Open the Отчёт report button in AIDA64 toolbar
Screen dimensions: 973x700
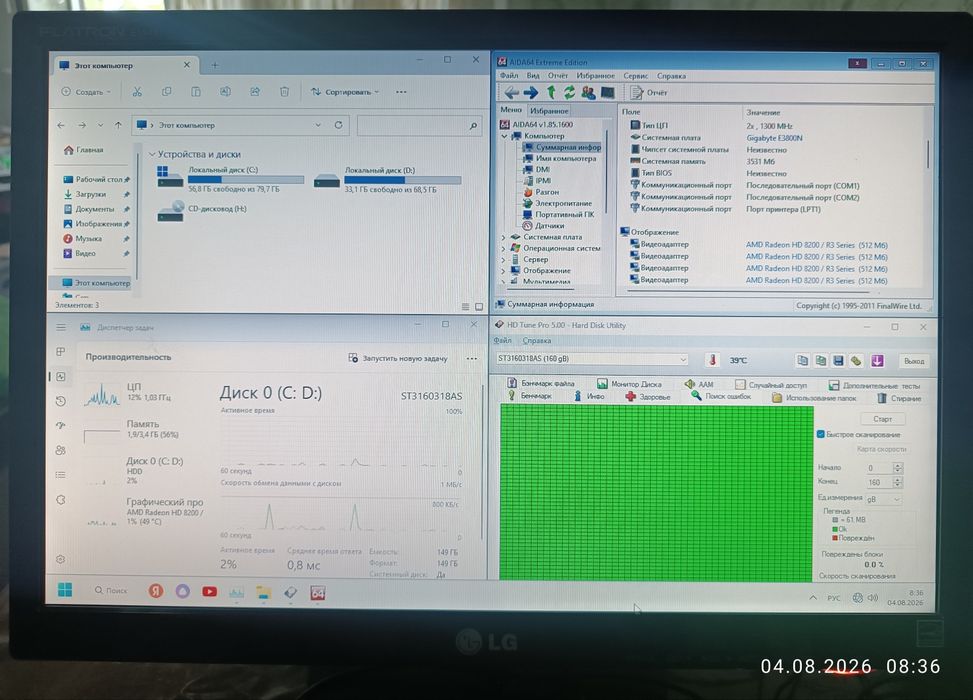pos(649,92)
